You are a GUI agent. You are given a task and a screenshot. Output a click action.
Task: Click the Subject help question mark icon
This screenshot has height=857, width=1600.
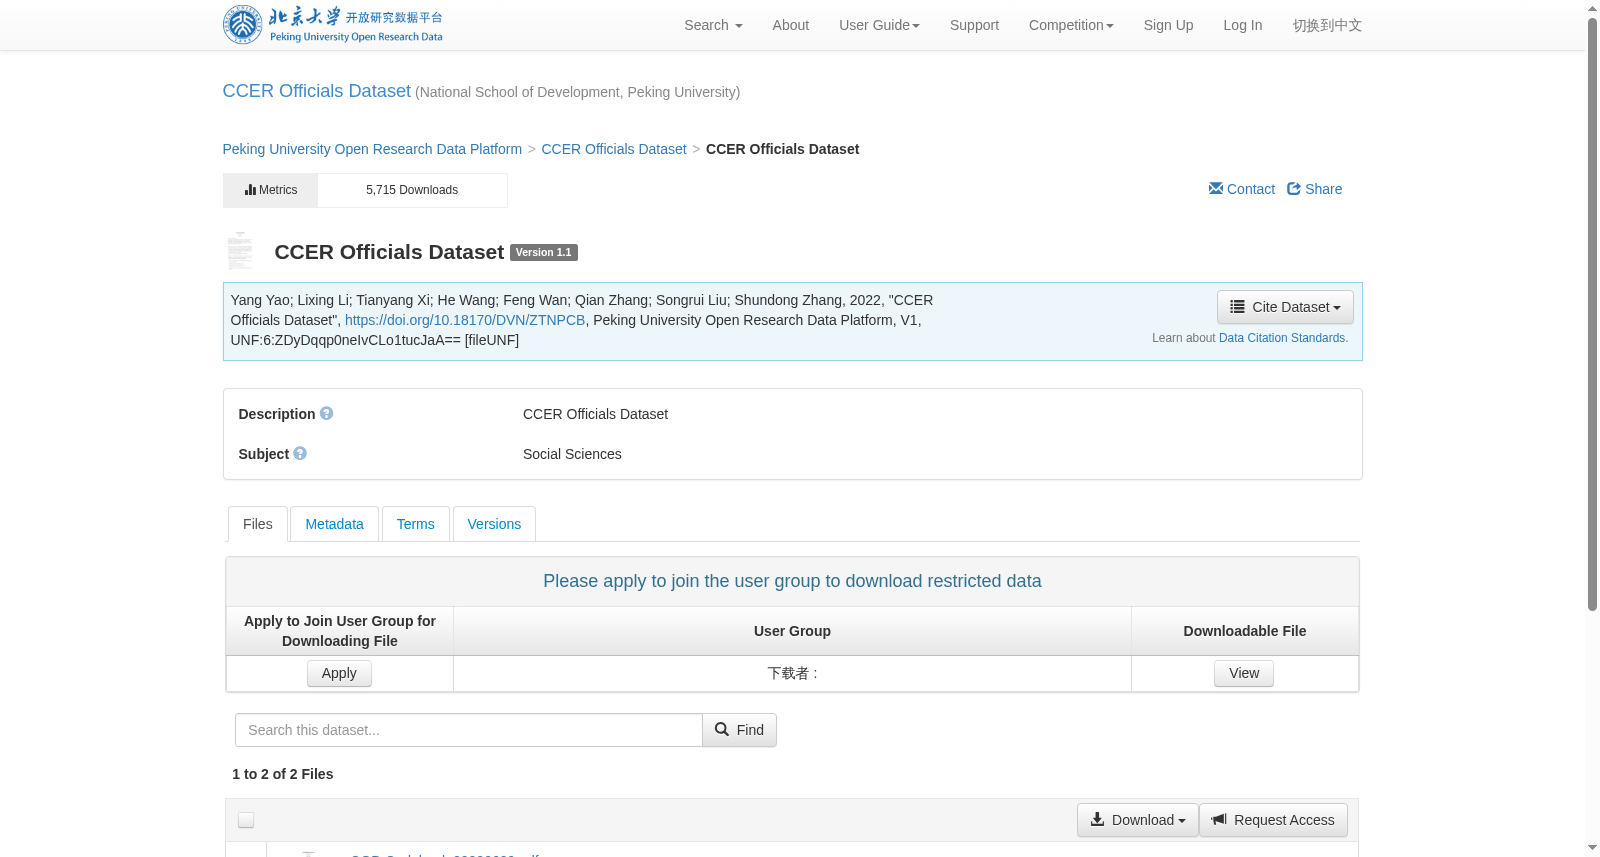300,453
